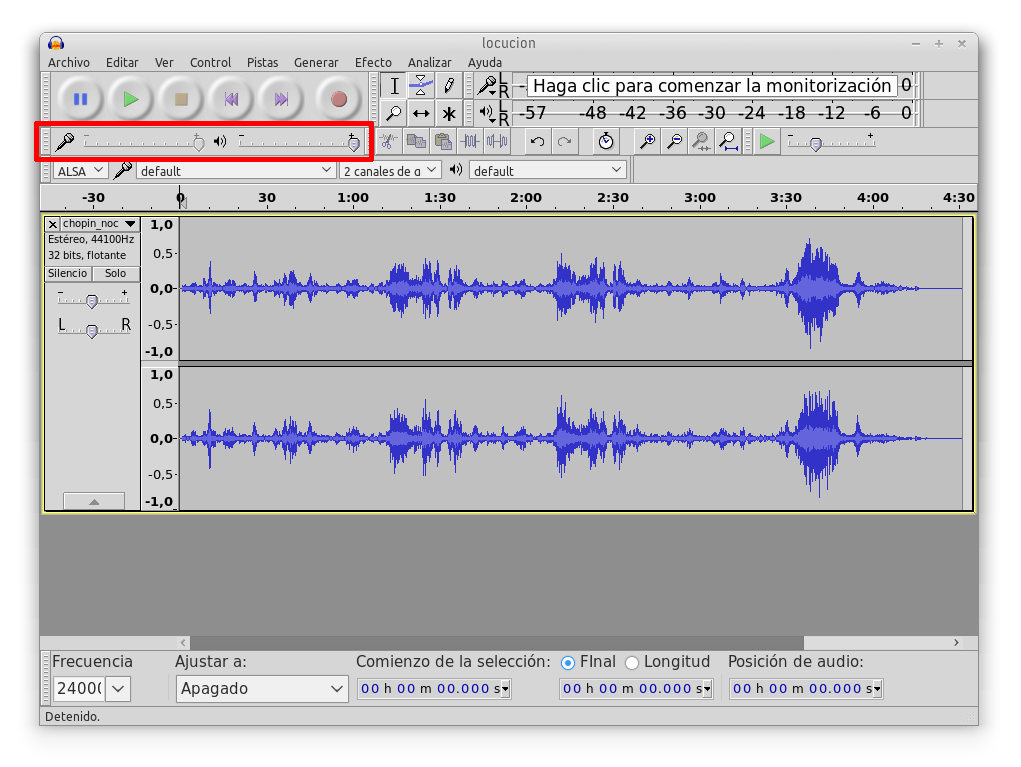
Task: Open the playback meter speaker menu
Action: (x=486, y=113)
